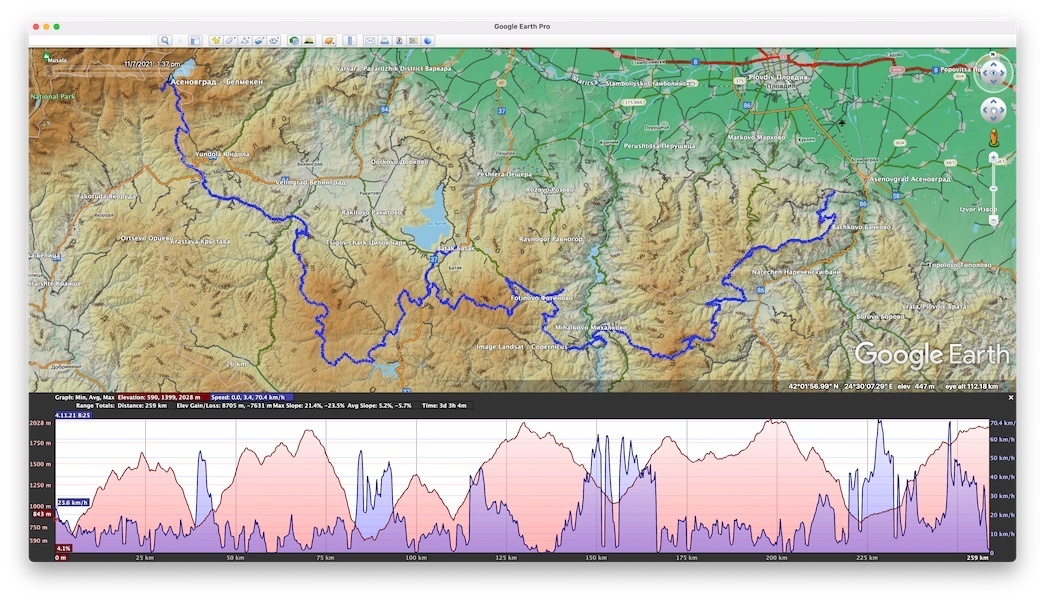
Task: Click Look up arrow on eye joystick
Action: click(993, 65)
